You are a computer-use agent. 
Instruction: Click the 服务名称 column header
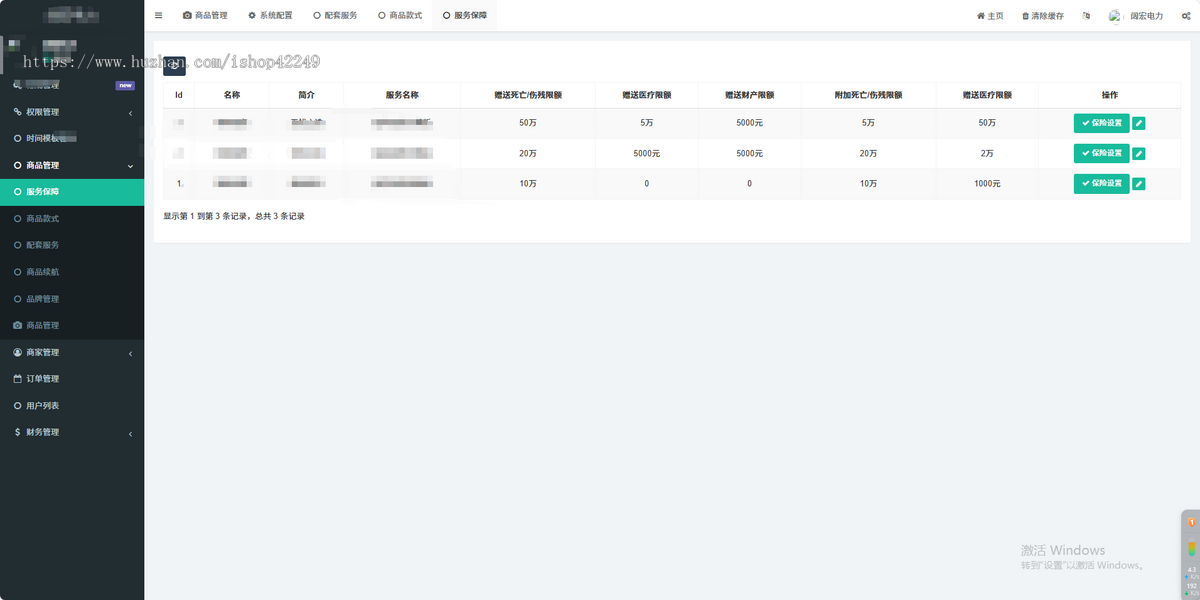[402, 95]
